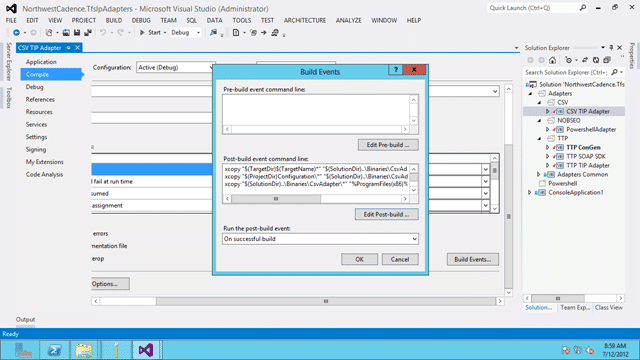Open File Explorer from the taskbar
The image size is (640, 360).
pos(84,350)
